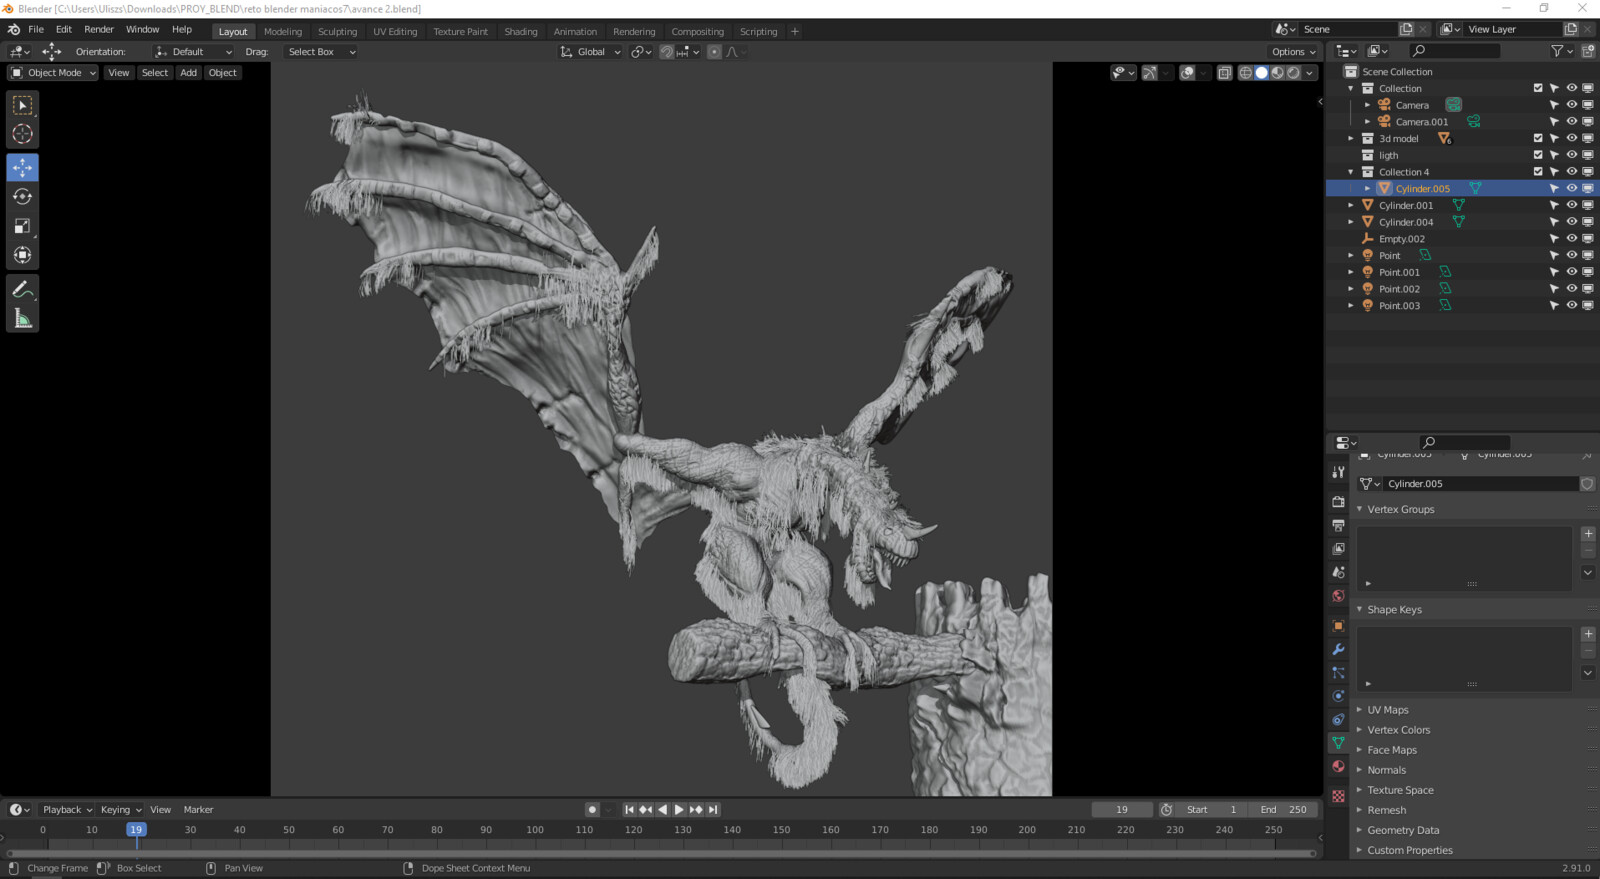Select the Transform tool
Image resolution: width=1600 pixels, height=879 pixels.
[22, 255]
